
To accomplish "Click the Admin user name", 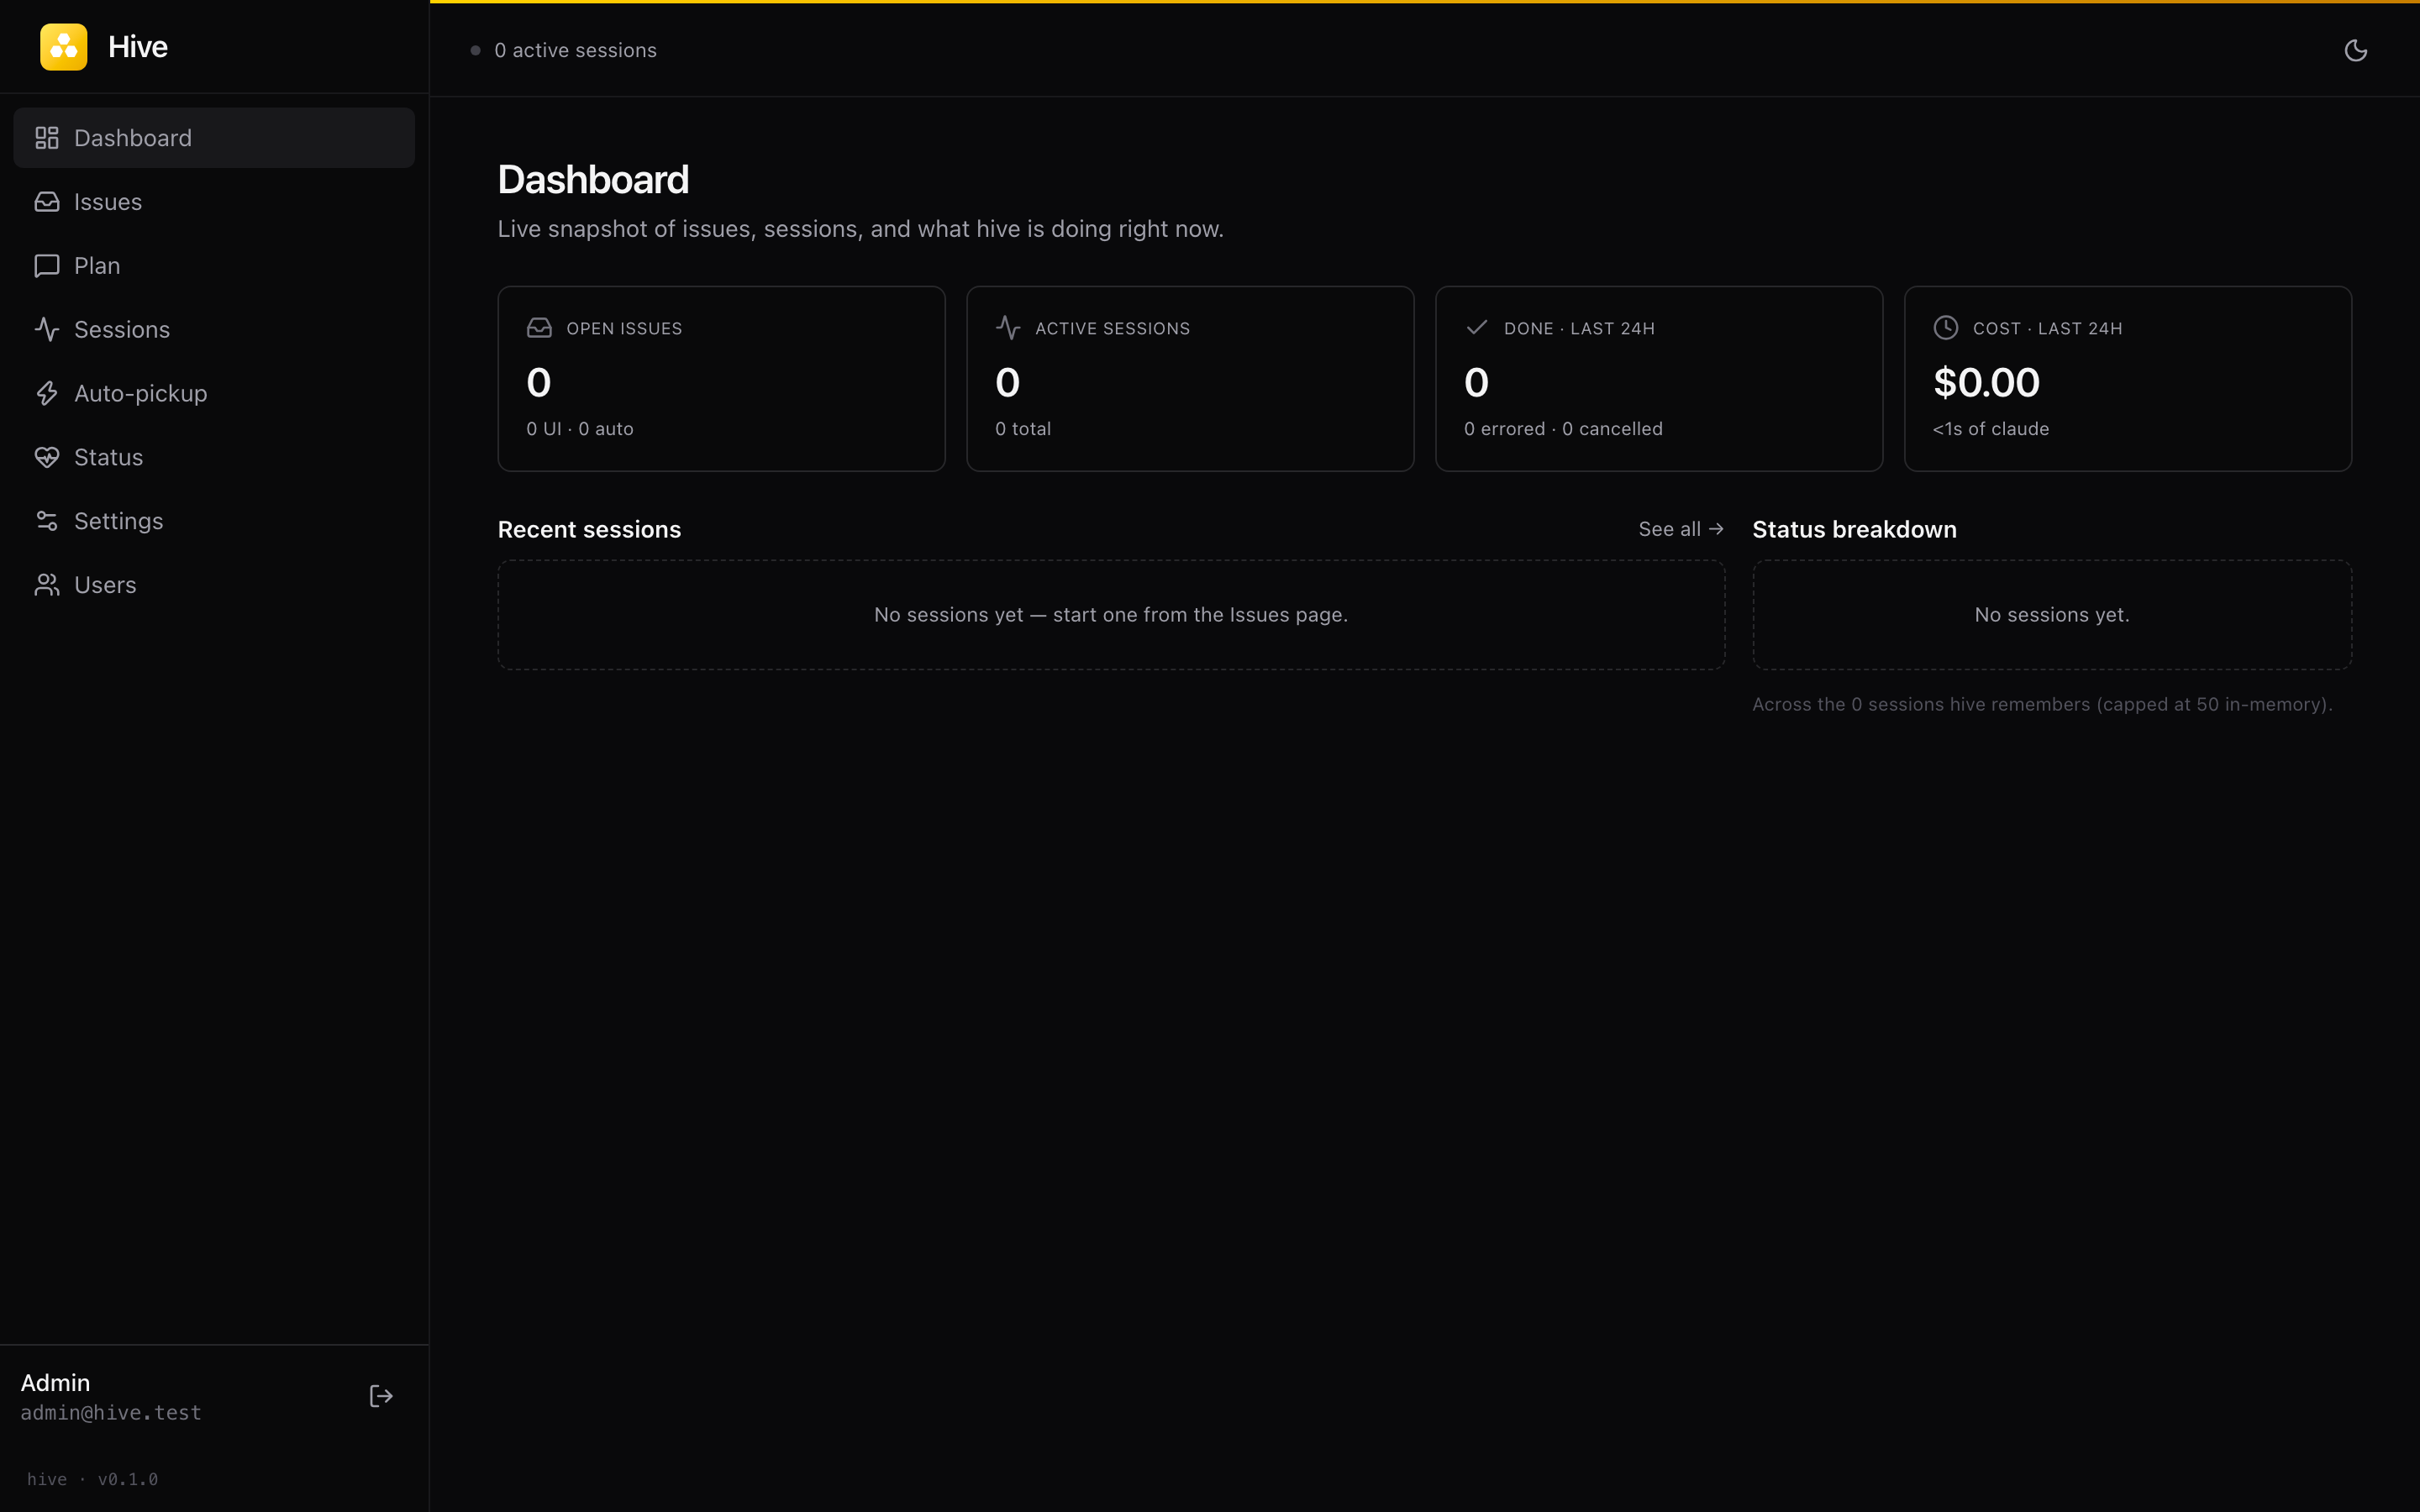I will 55,1383.
